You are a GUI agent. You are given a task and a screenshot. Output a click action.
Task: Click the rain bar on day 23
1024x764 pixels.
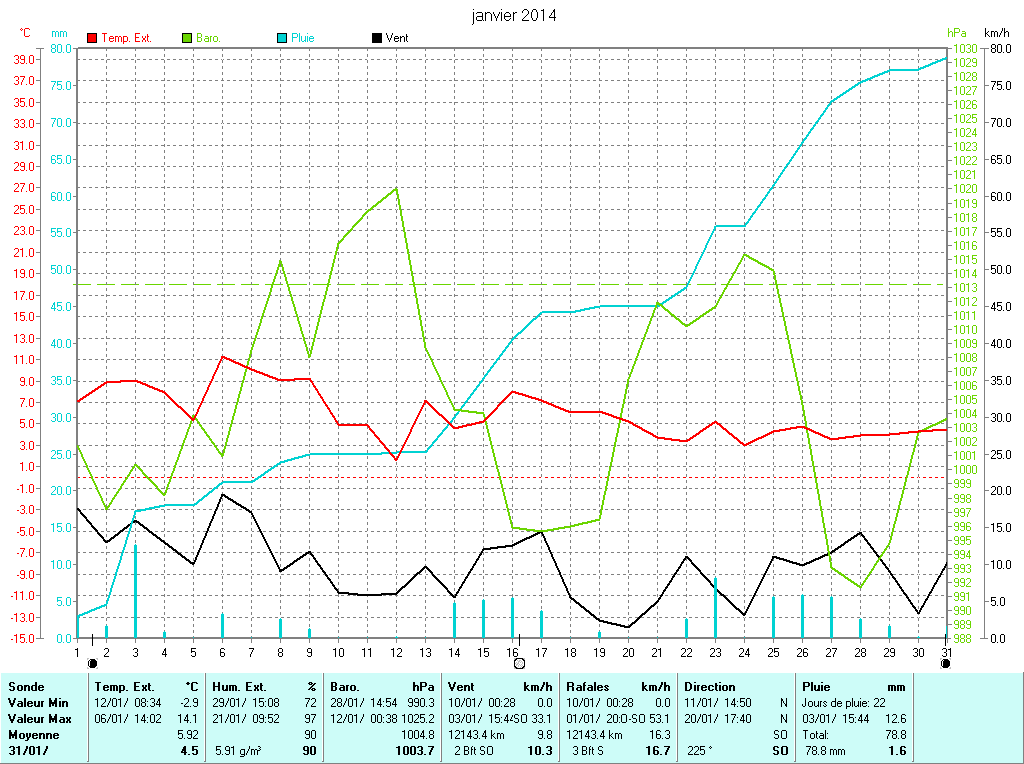pyautogui.click(x=715, y=607)
